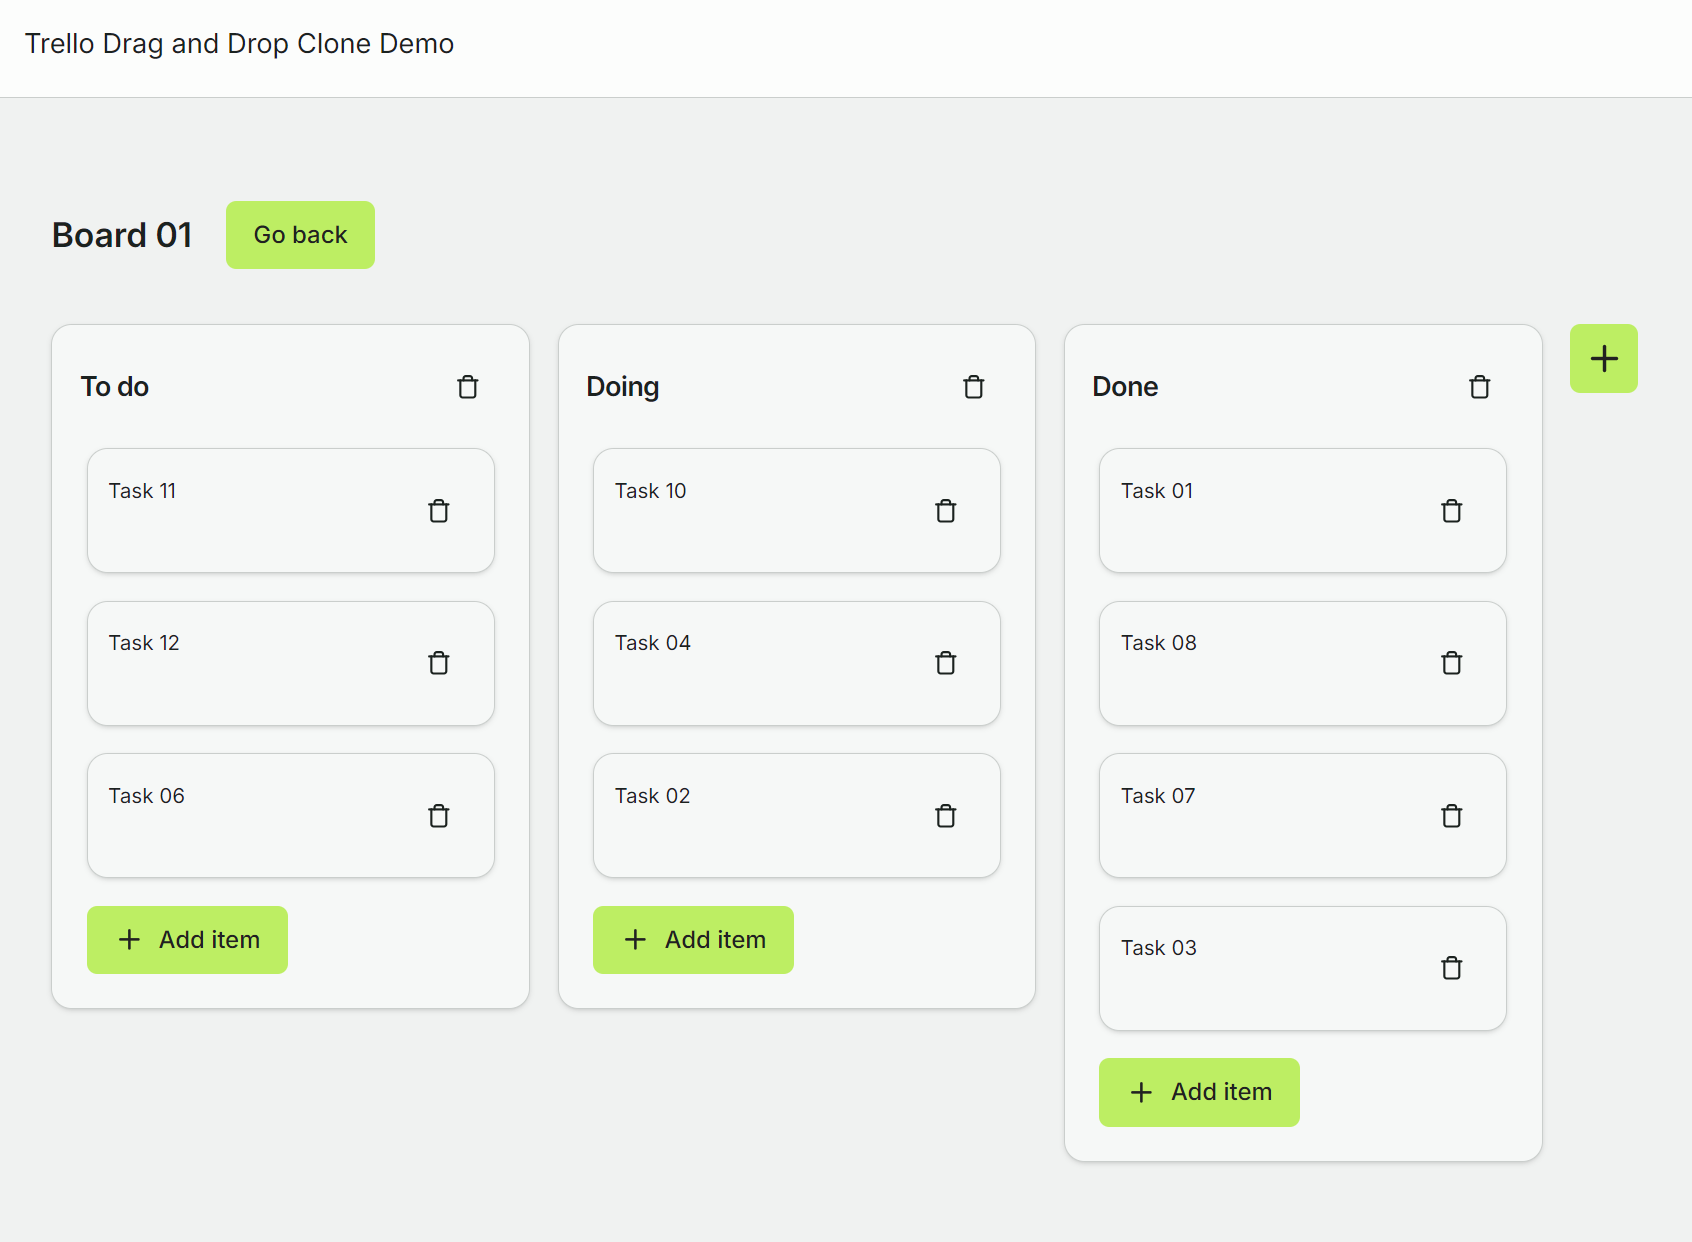
Task: Click the trash icon on Task 07
Action: tap(1452, 816)
